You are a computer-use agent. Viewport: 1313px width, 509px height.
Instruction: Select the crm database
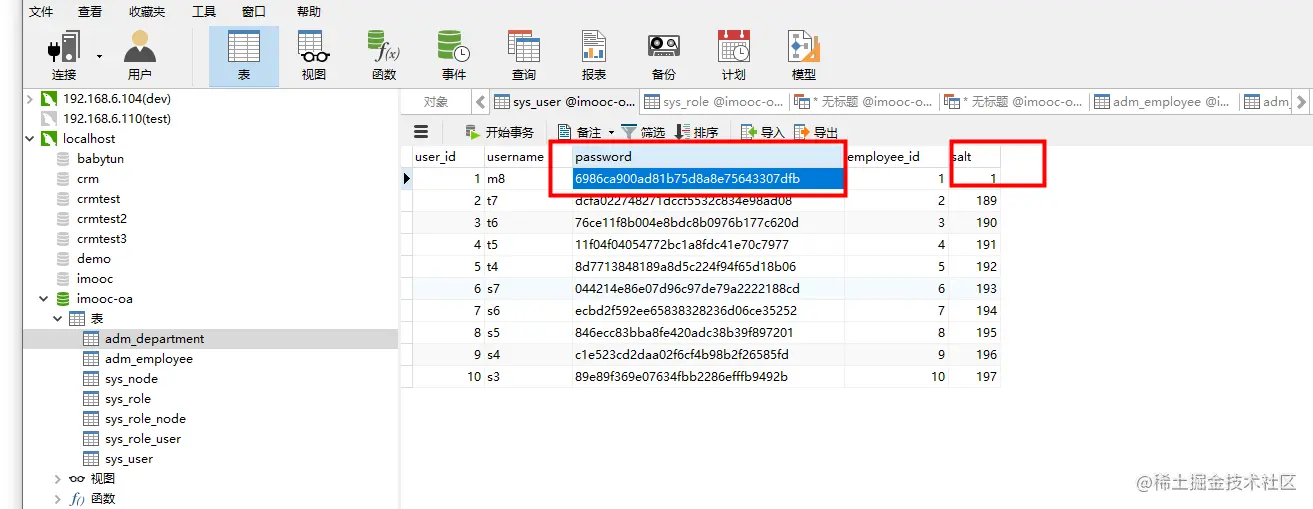pos(88,179)
